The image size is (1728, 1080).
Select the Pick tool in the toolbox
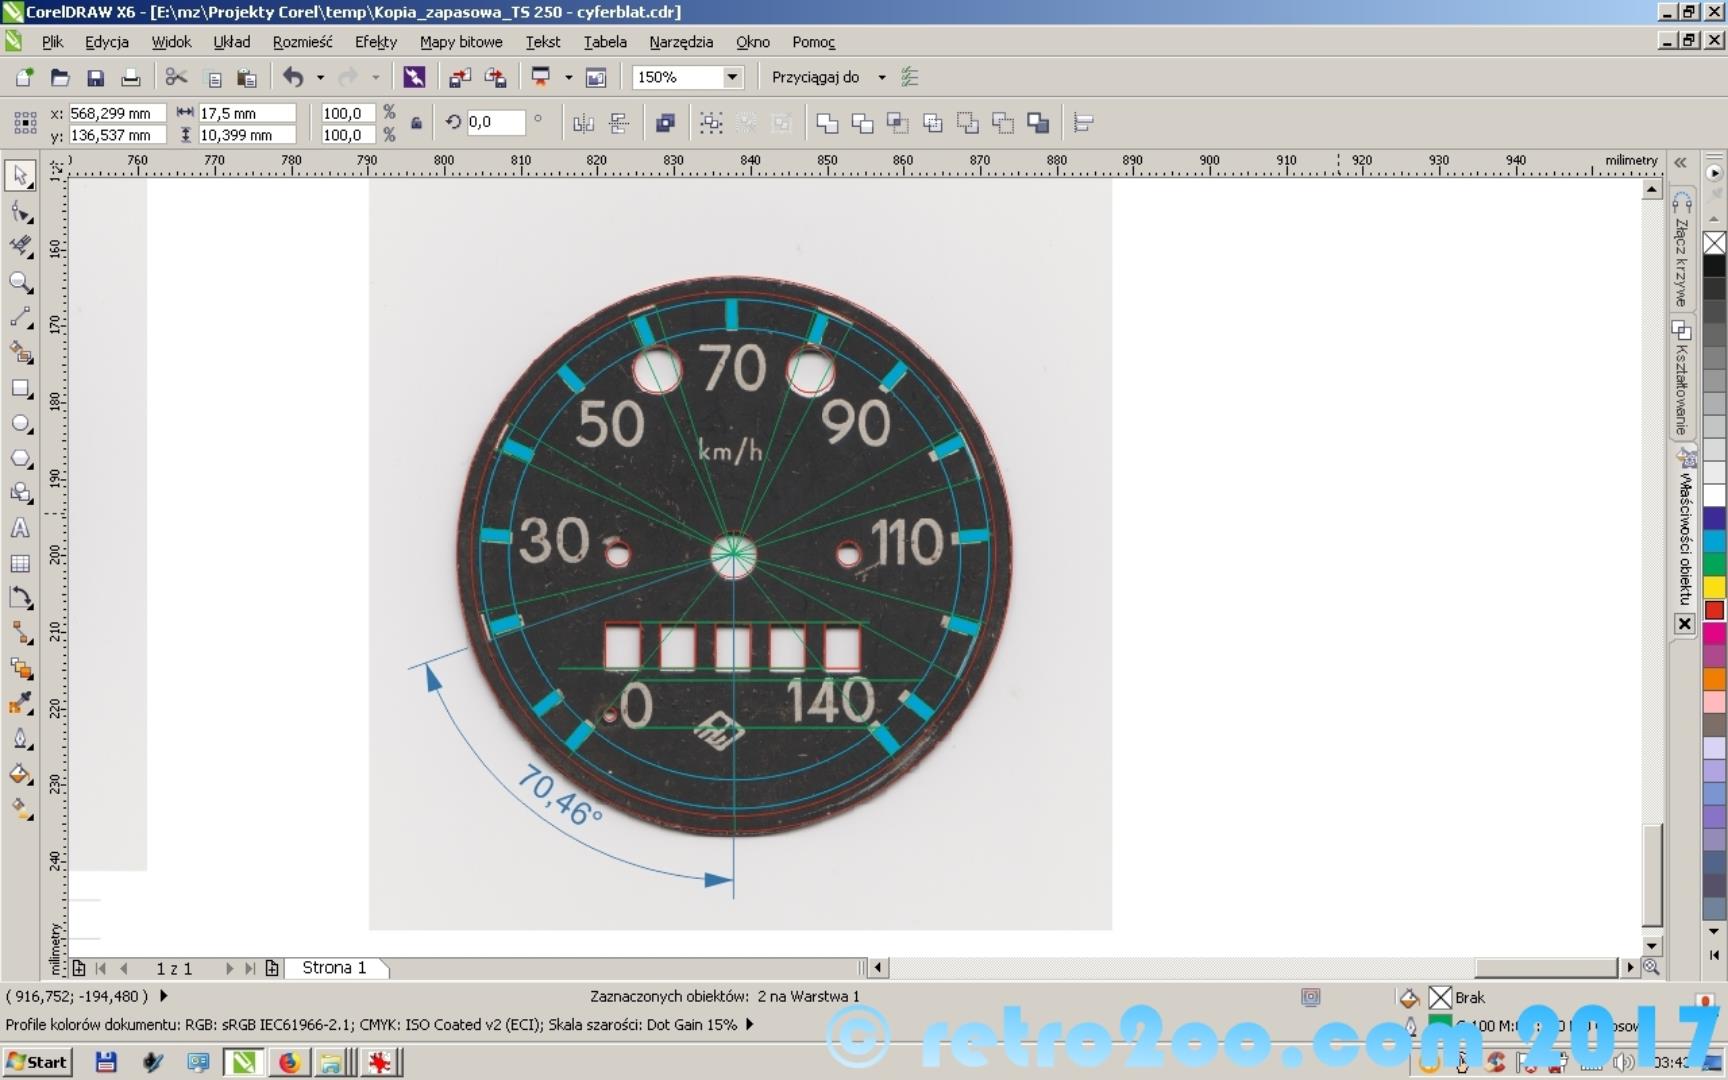tap(20, 176)
